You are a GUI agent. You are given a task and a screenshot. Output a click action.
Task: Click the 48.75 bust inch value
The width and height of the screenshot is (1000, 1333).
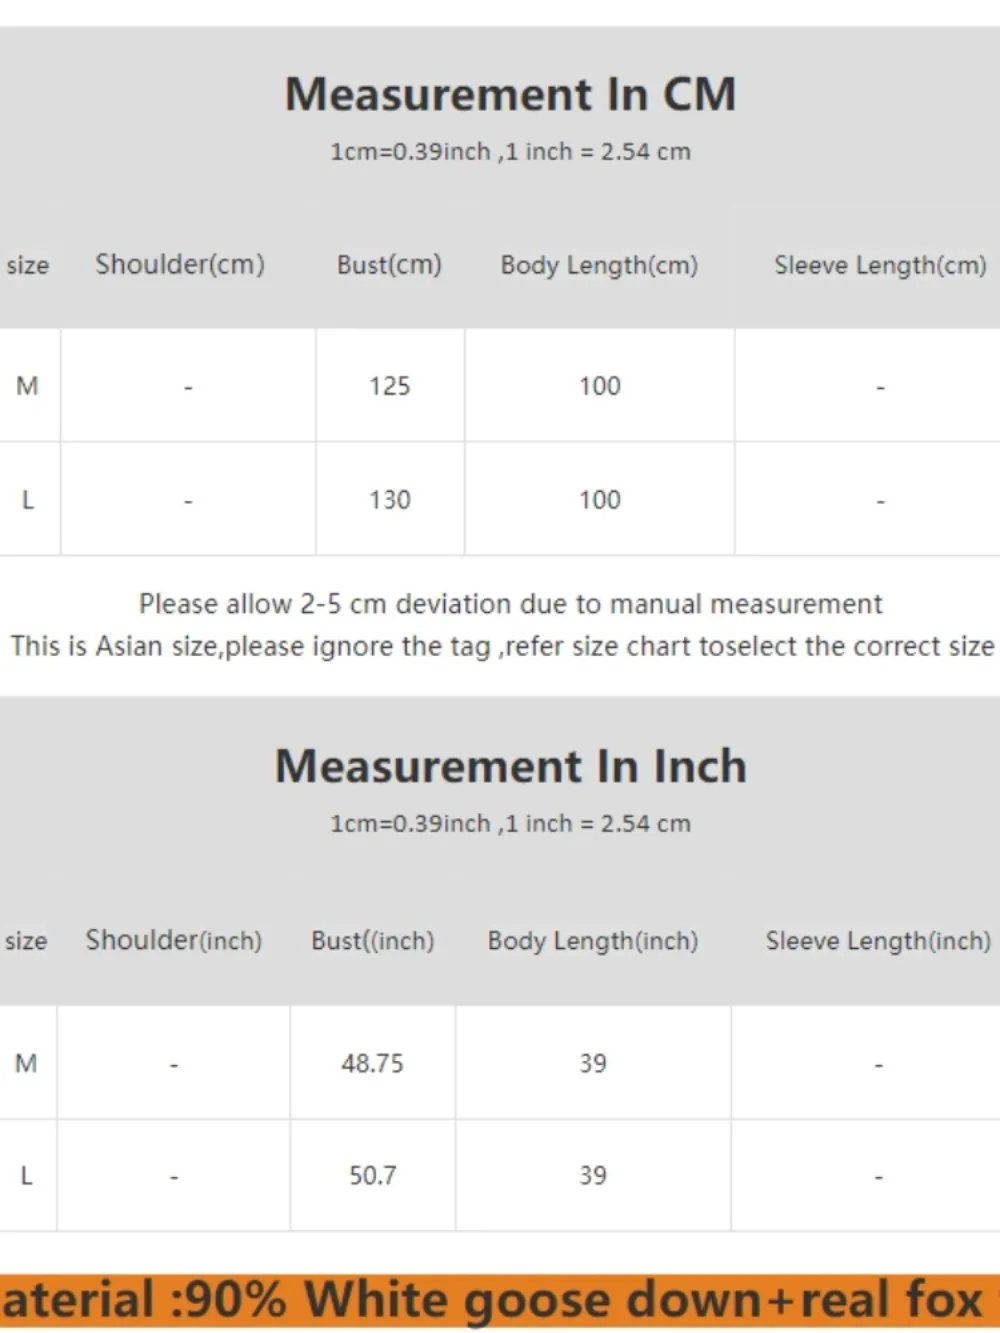(x=372, y=1063)
